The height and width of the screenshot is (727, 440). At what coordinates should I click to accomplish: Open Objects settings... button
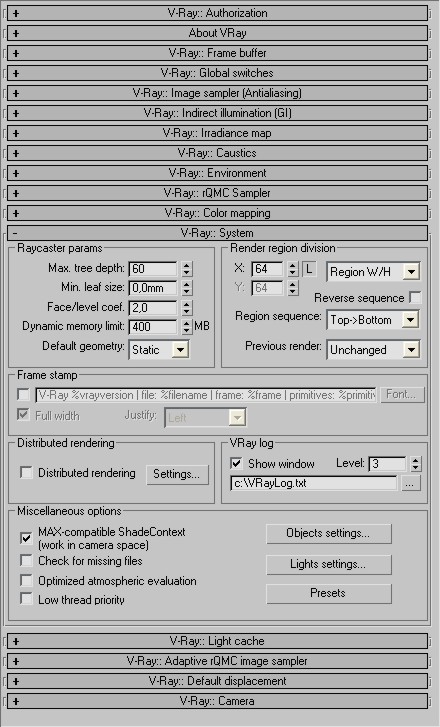(329, 534)
